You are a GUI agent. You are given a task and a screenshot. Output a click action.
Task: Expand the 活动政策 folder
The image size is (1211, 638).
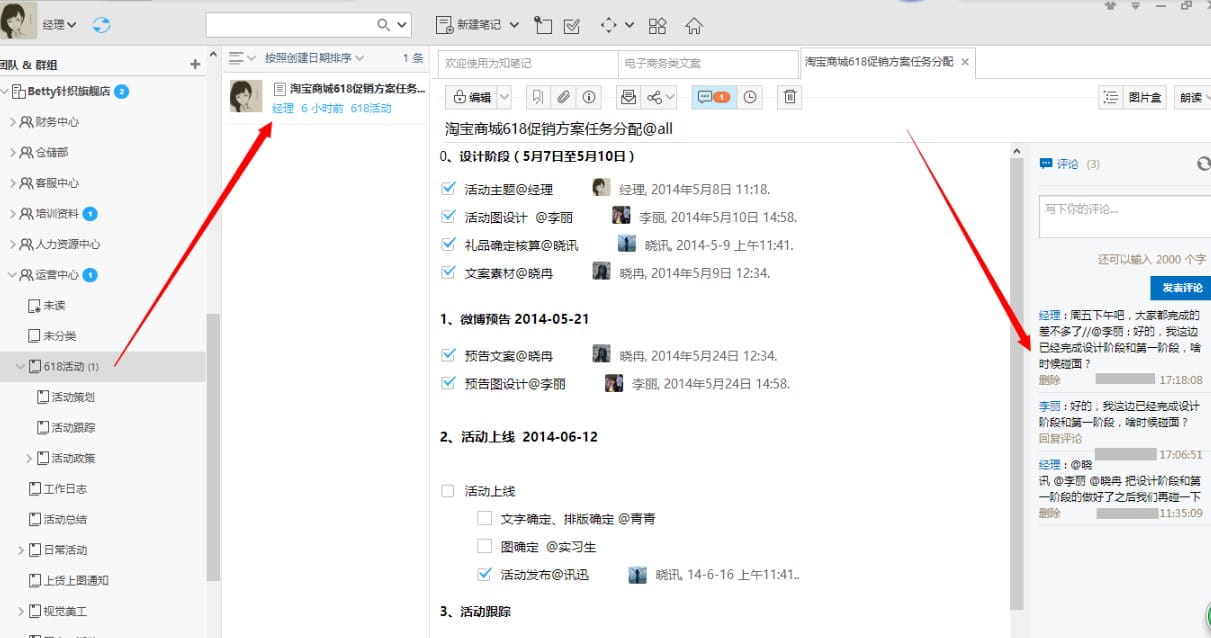tap(28, 458)
